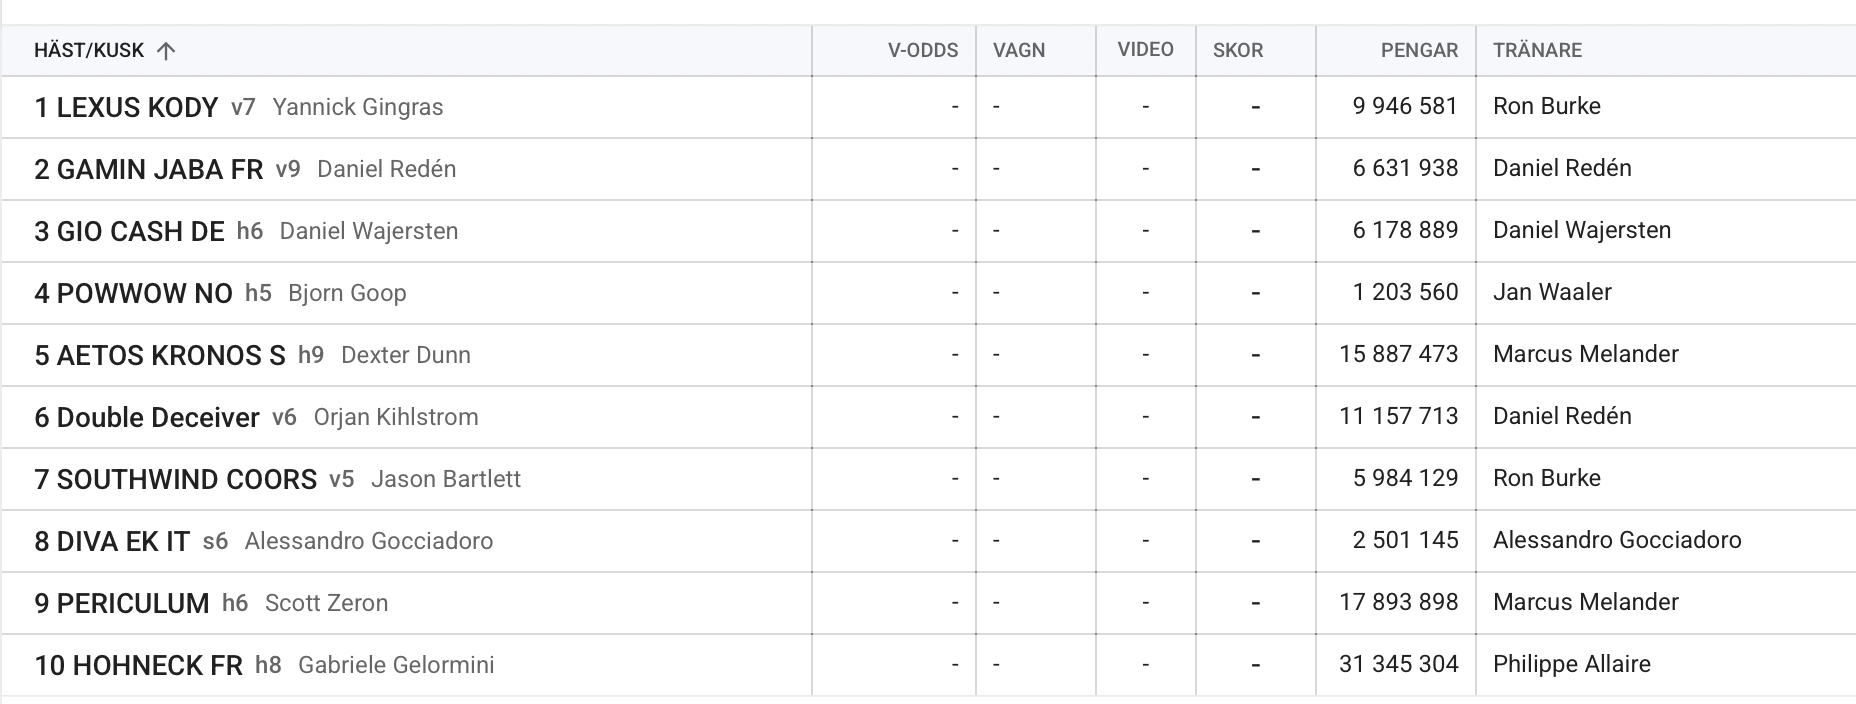Click driver name Yannick Gingras

(358, 107)
